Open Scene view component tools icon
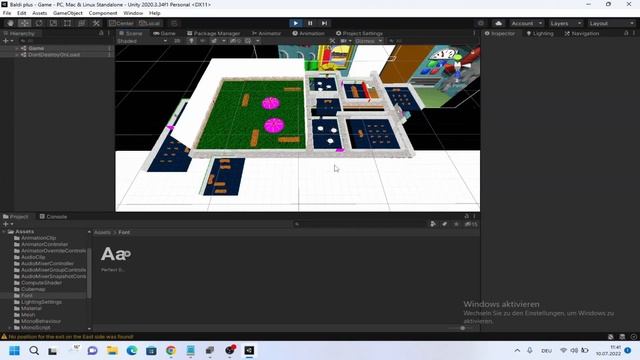 [x=332, y=41]
